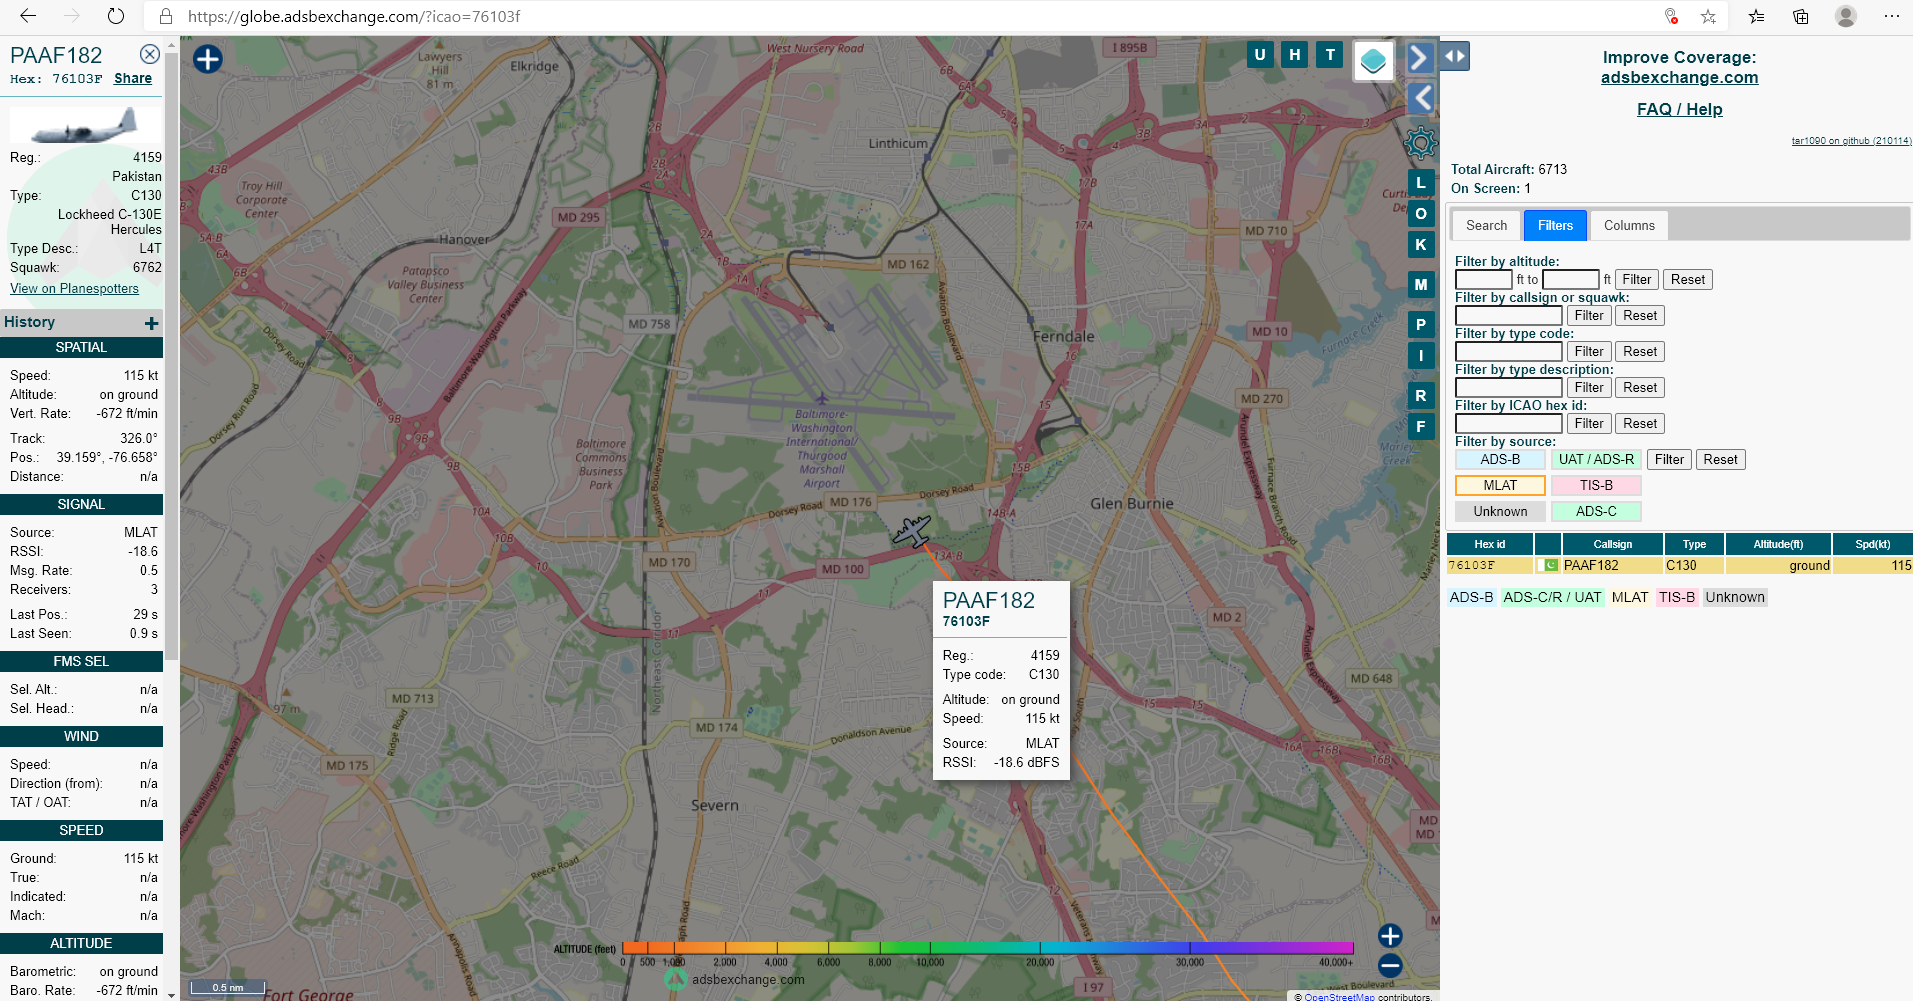Screen dimensions: 1913x1001
Task: Toggle the U map button
Action: click(1260, 55)
